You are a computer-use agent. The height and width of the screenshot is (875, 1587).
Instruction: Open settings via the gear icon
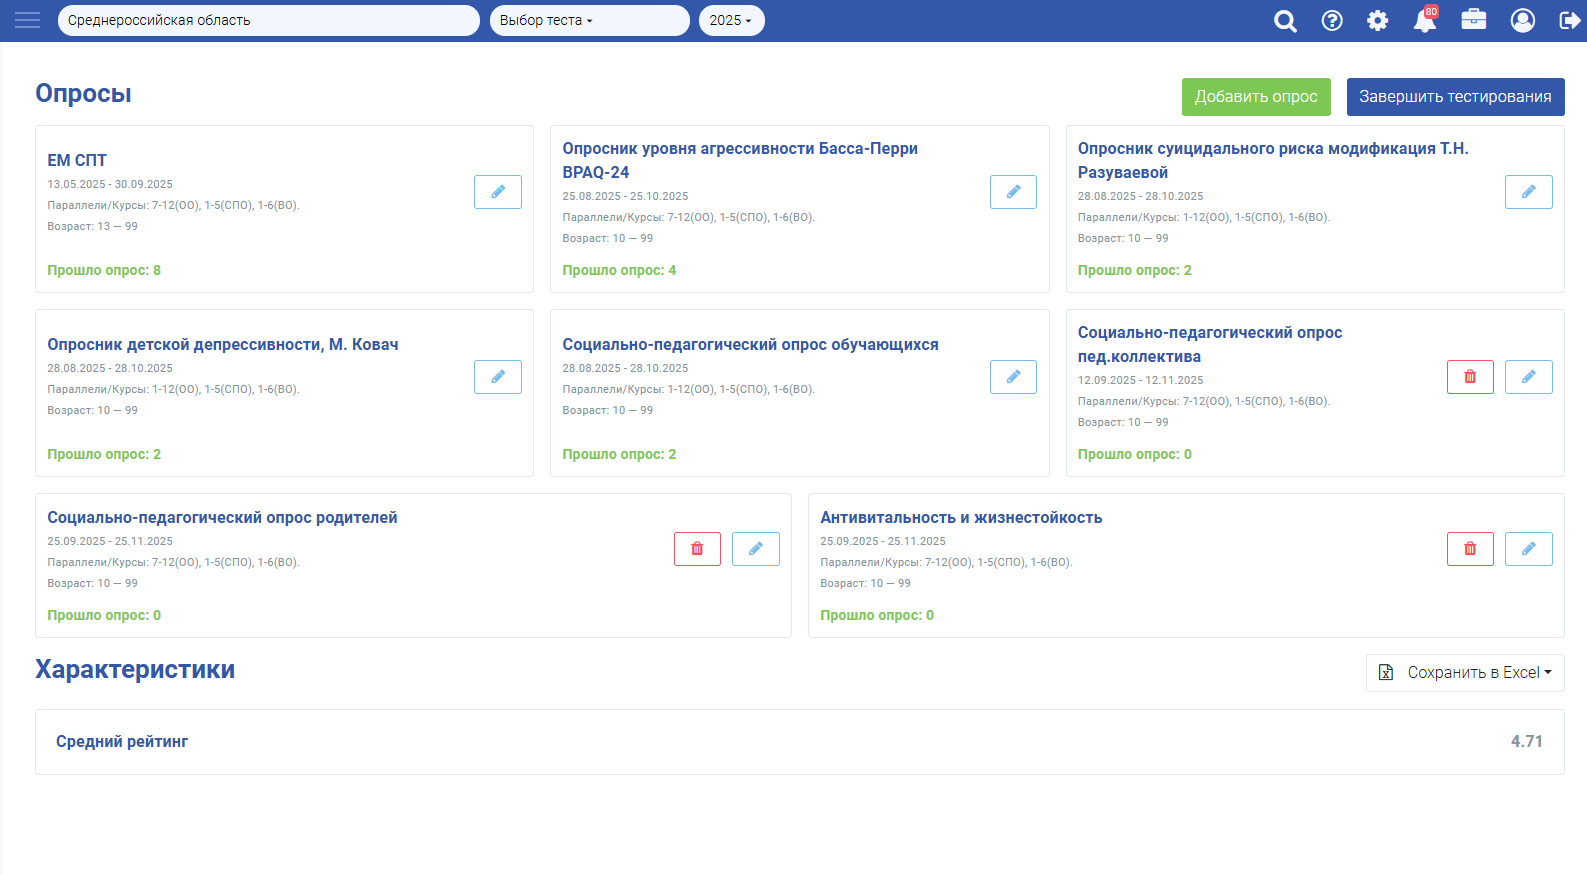pos(1378,21)
